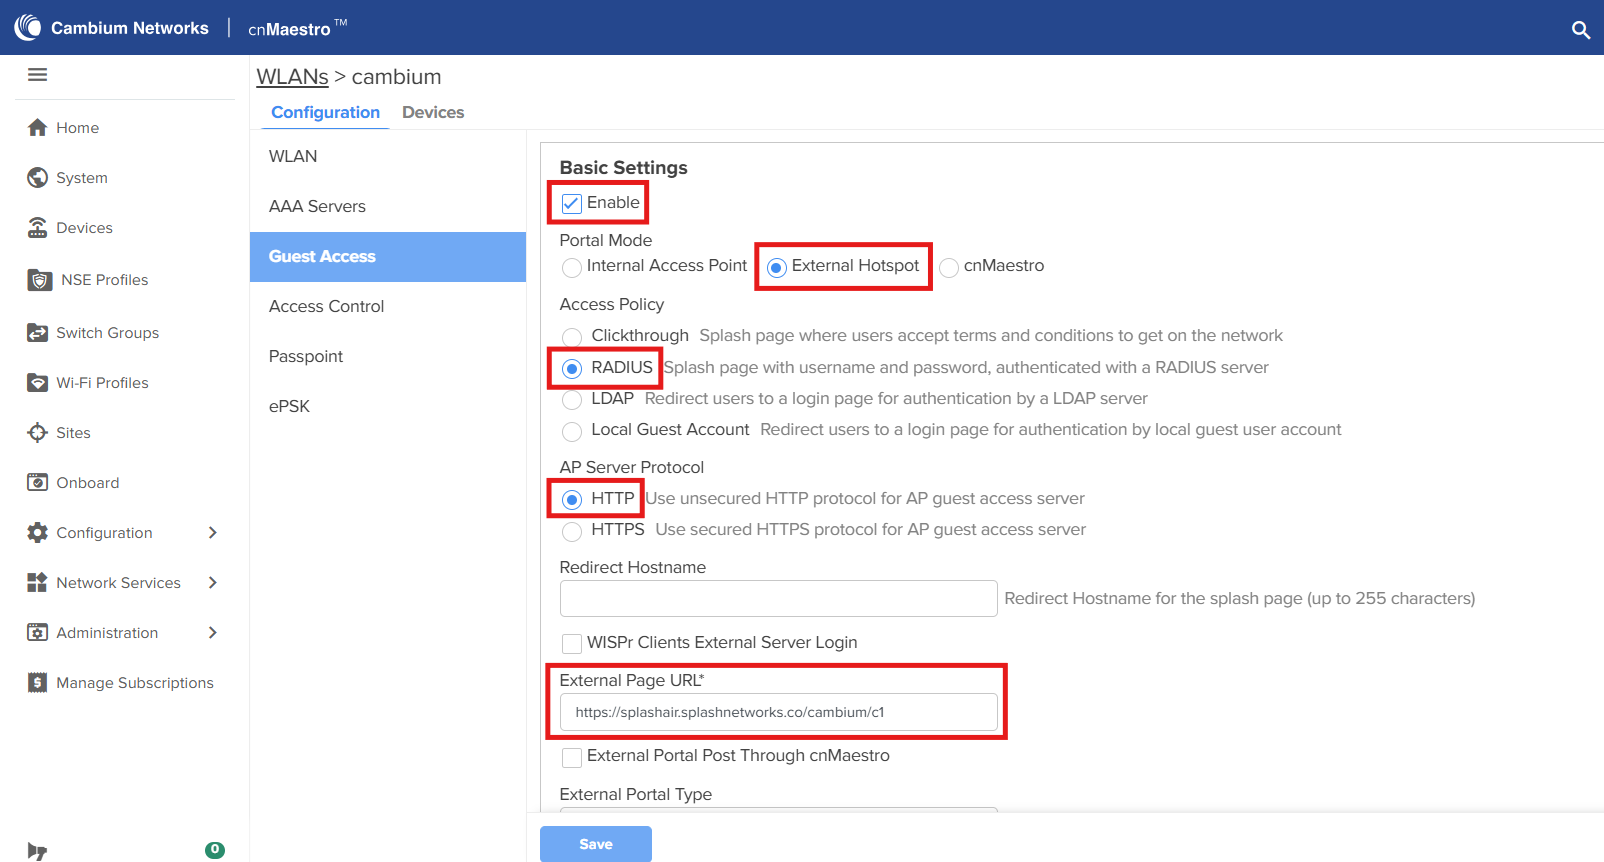Select cnMaestro portal mode
Image resolution: width=1604 pixels, height=862 pixels.
point(949,267)
